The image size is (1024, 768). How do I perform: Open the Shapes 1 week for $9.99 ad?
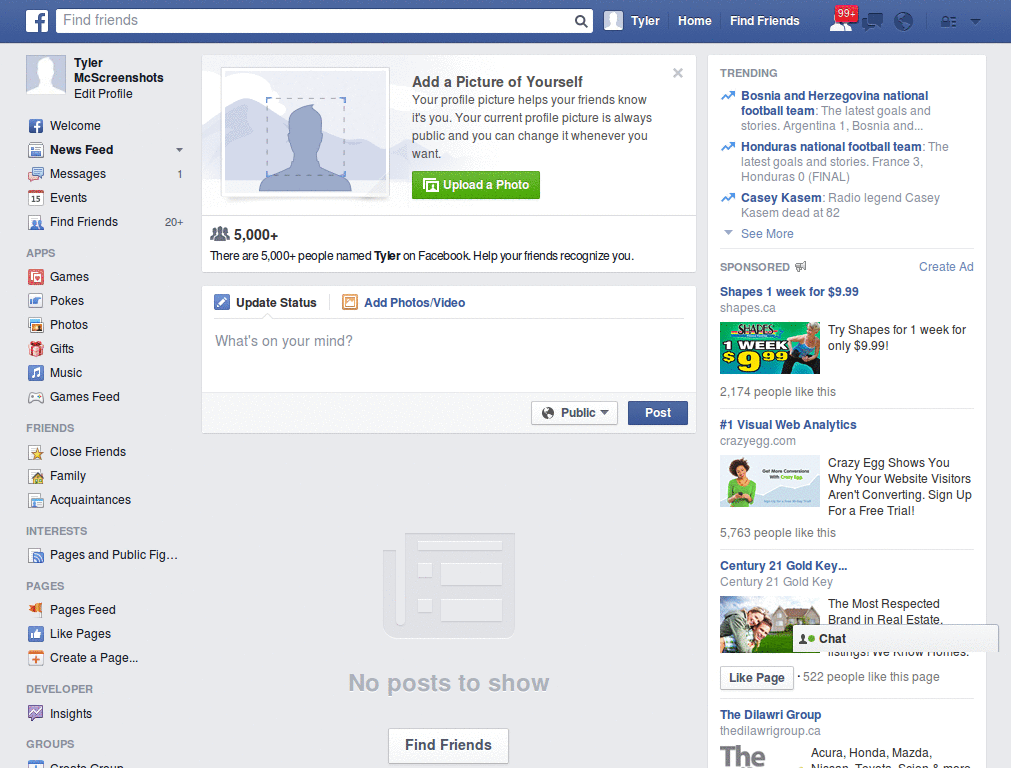coord(789,292)
